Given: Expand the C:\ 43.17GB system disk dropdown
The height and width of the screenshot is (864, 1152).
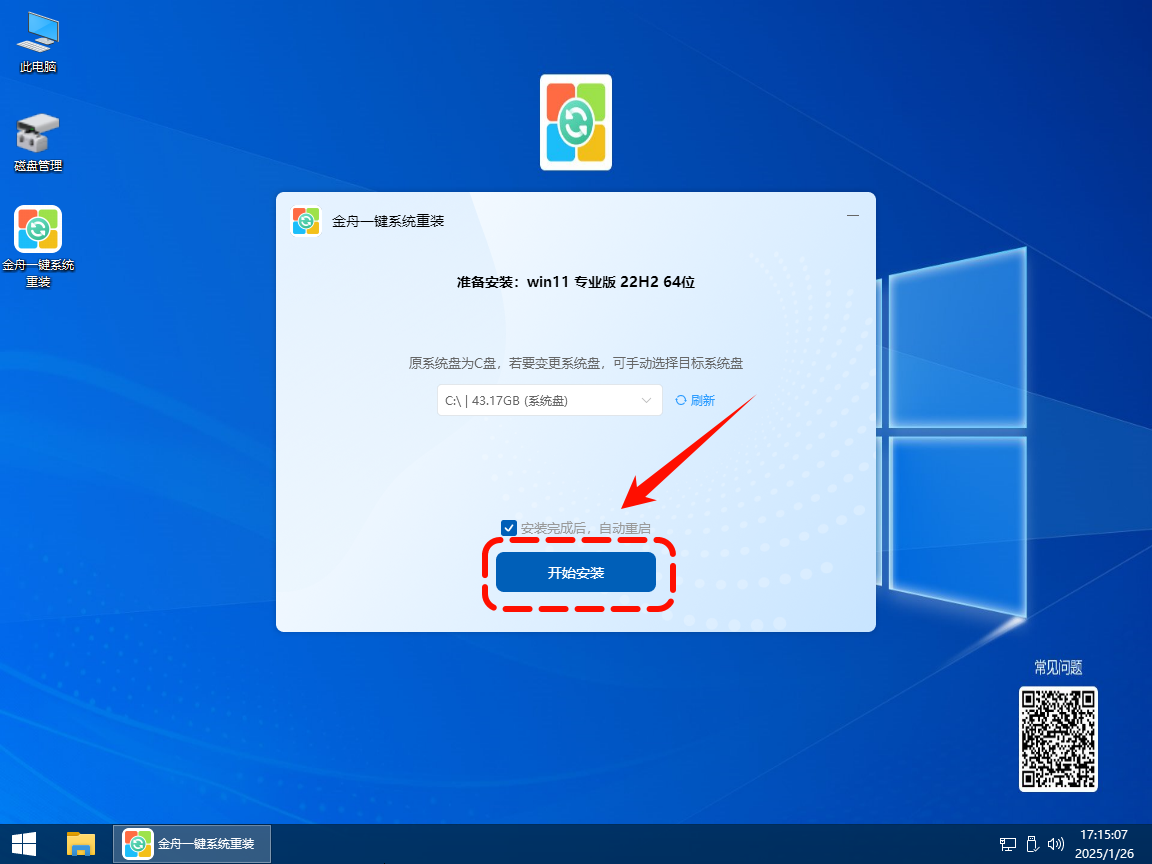Looking at the screenshot, I should 549,400.
